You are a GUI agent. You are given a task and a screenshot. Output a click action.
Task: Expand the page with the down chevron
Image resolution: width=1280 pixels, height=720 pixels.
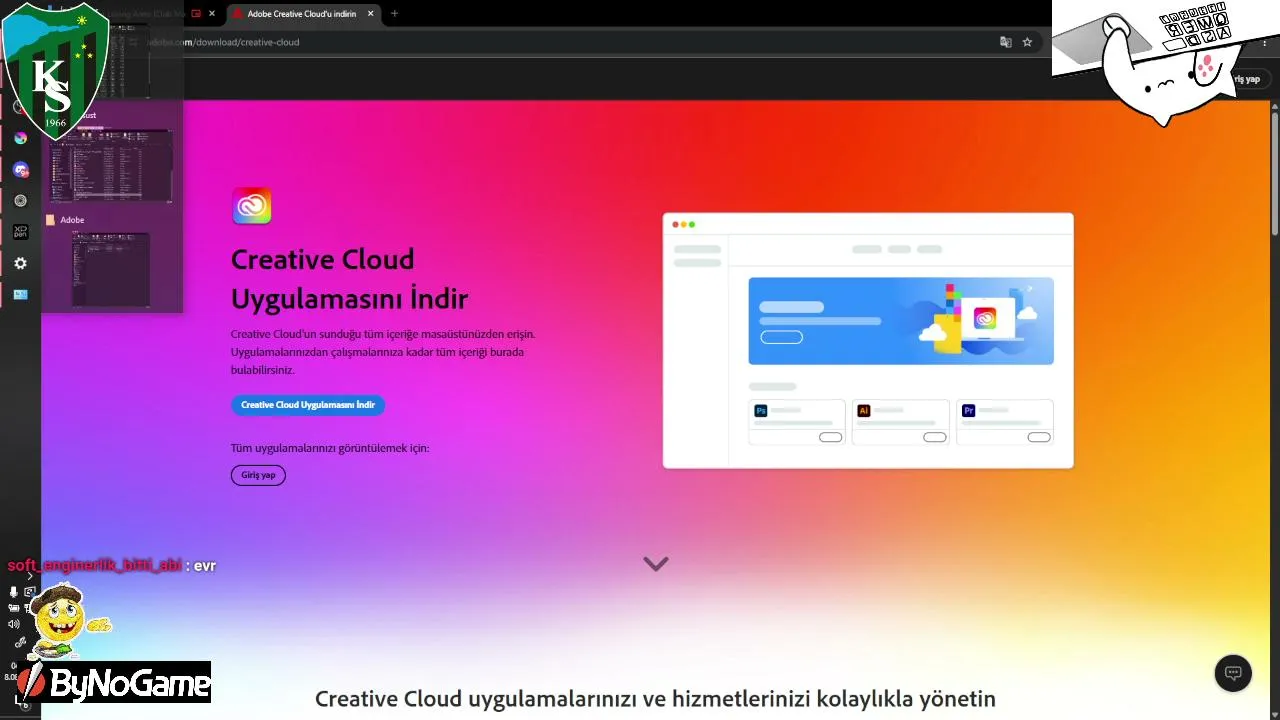656,564
